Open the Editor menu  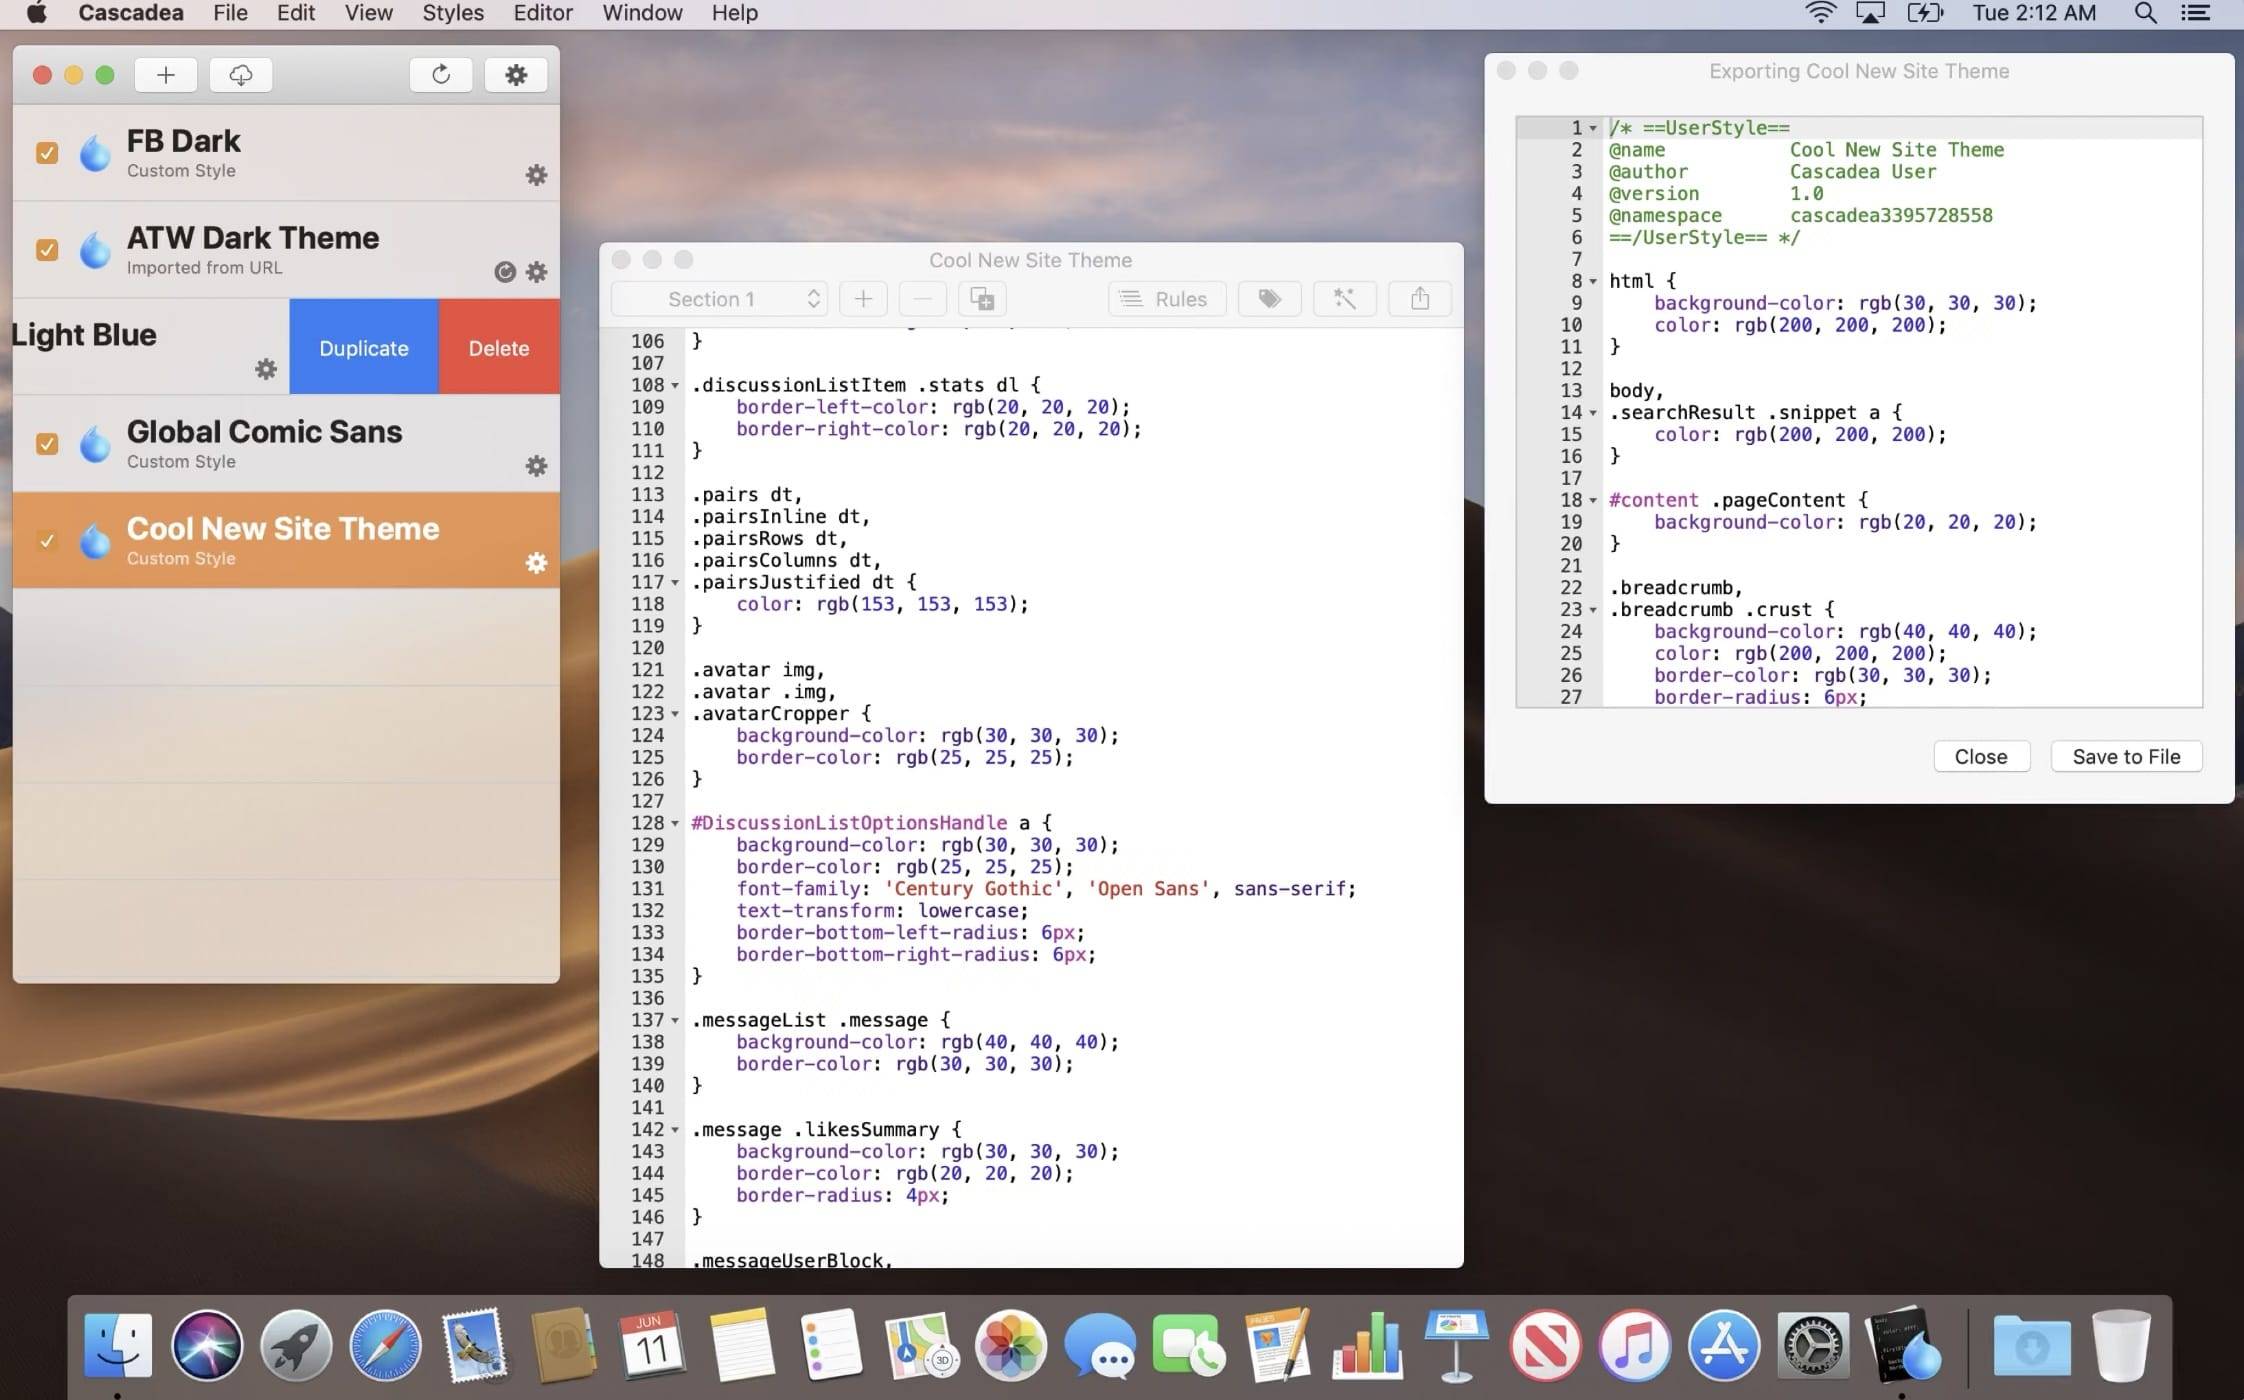coord(542,13)
